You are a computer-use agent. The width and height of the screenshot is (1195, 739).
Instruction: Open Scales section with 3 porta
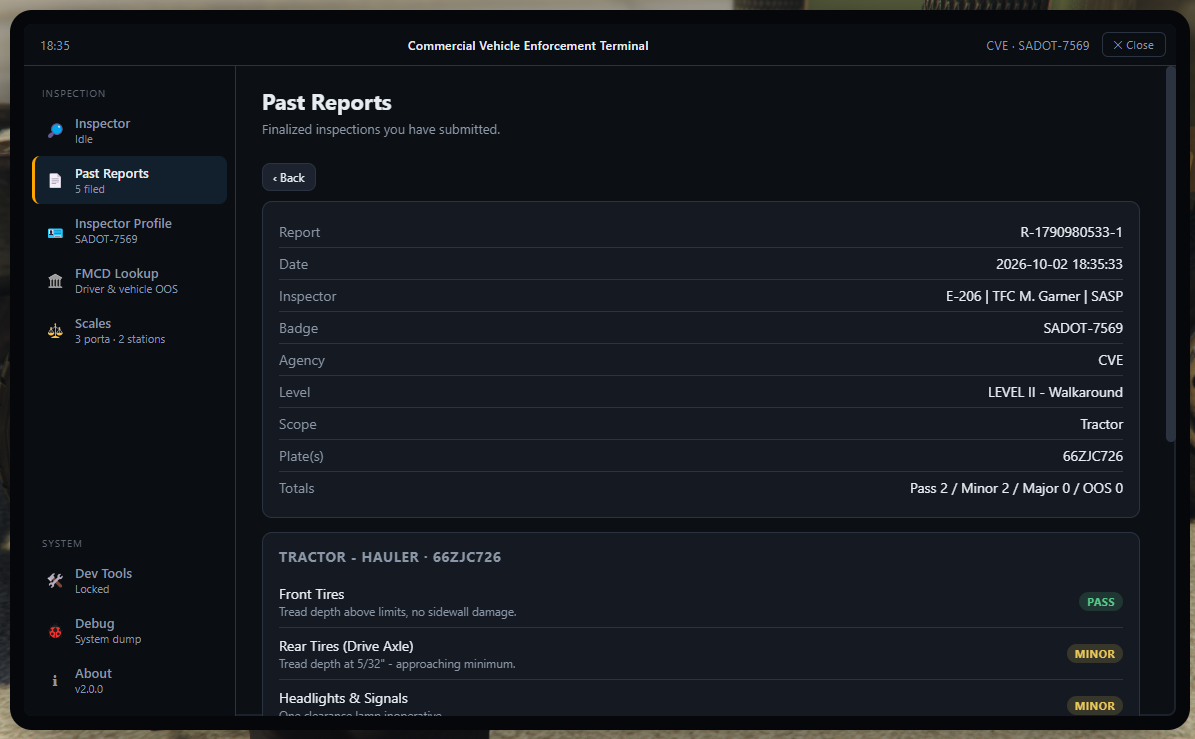click(130, 331)
